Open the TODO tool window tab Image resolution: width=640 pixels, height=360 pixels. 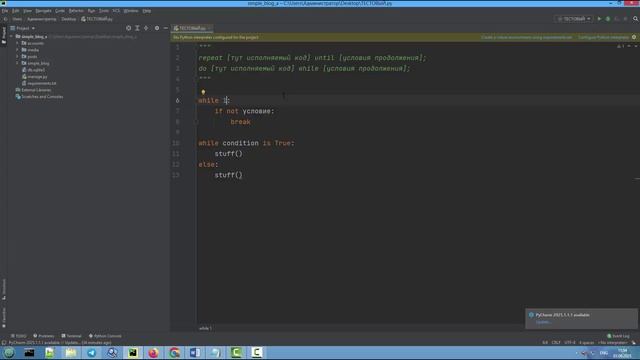[x=18, y=336]
